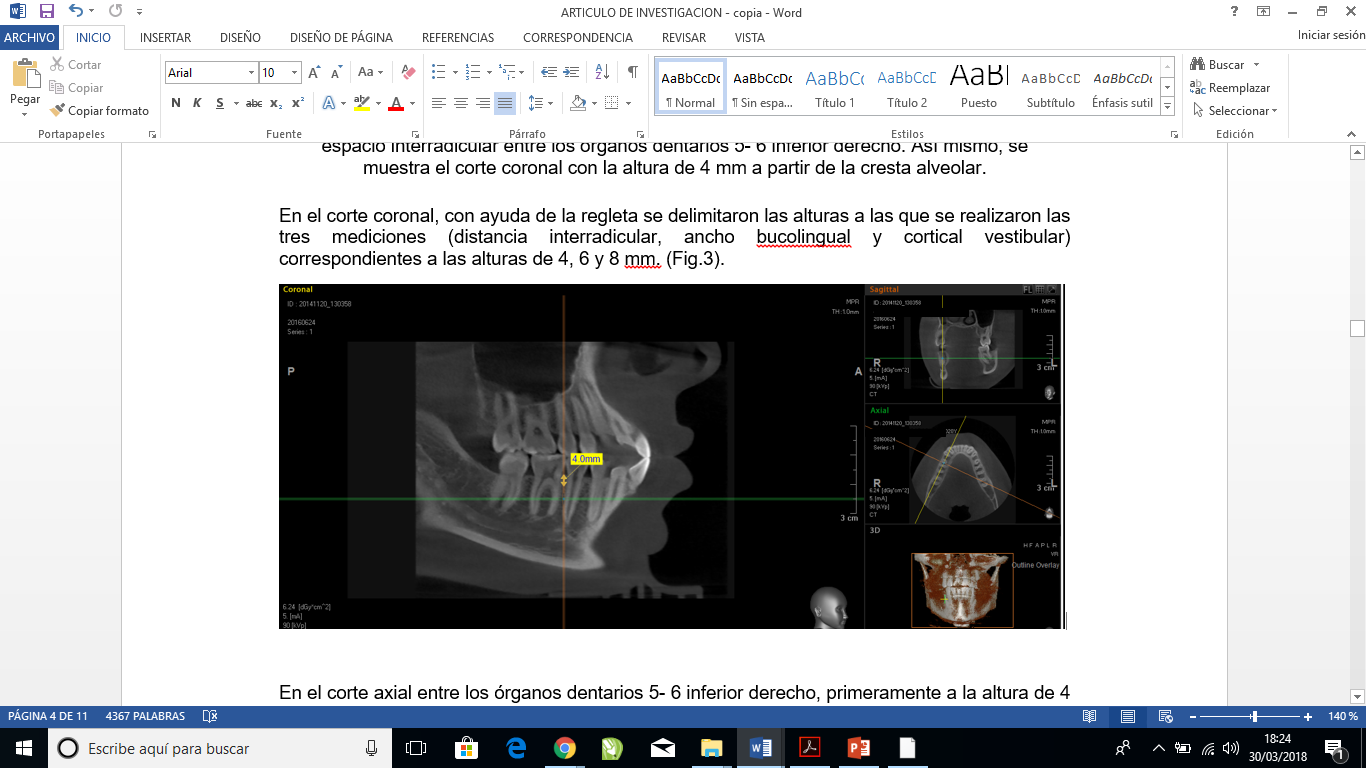Image resolution: width=1366 pixels, height=768 pixels.
Task: Select the justify text alignment icon
Action: (x=505, y=103)
